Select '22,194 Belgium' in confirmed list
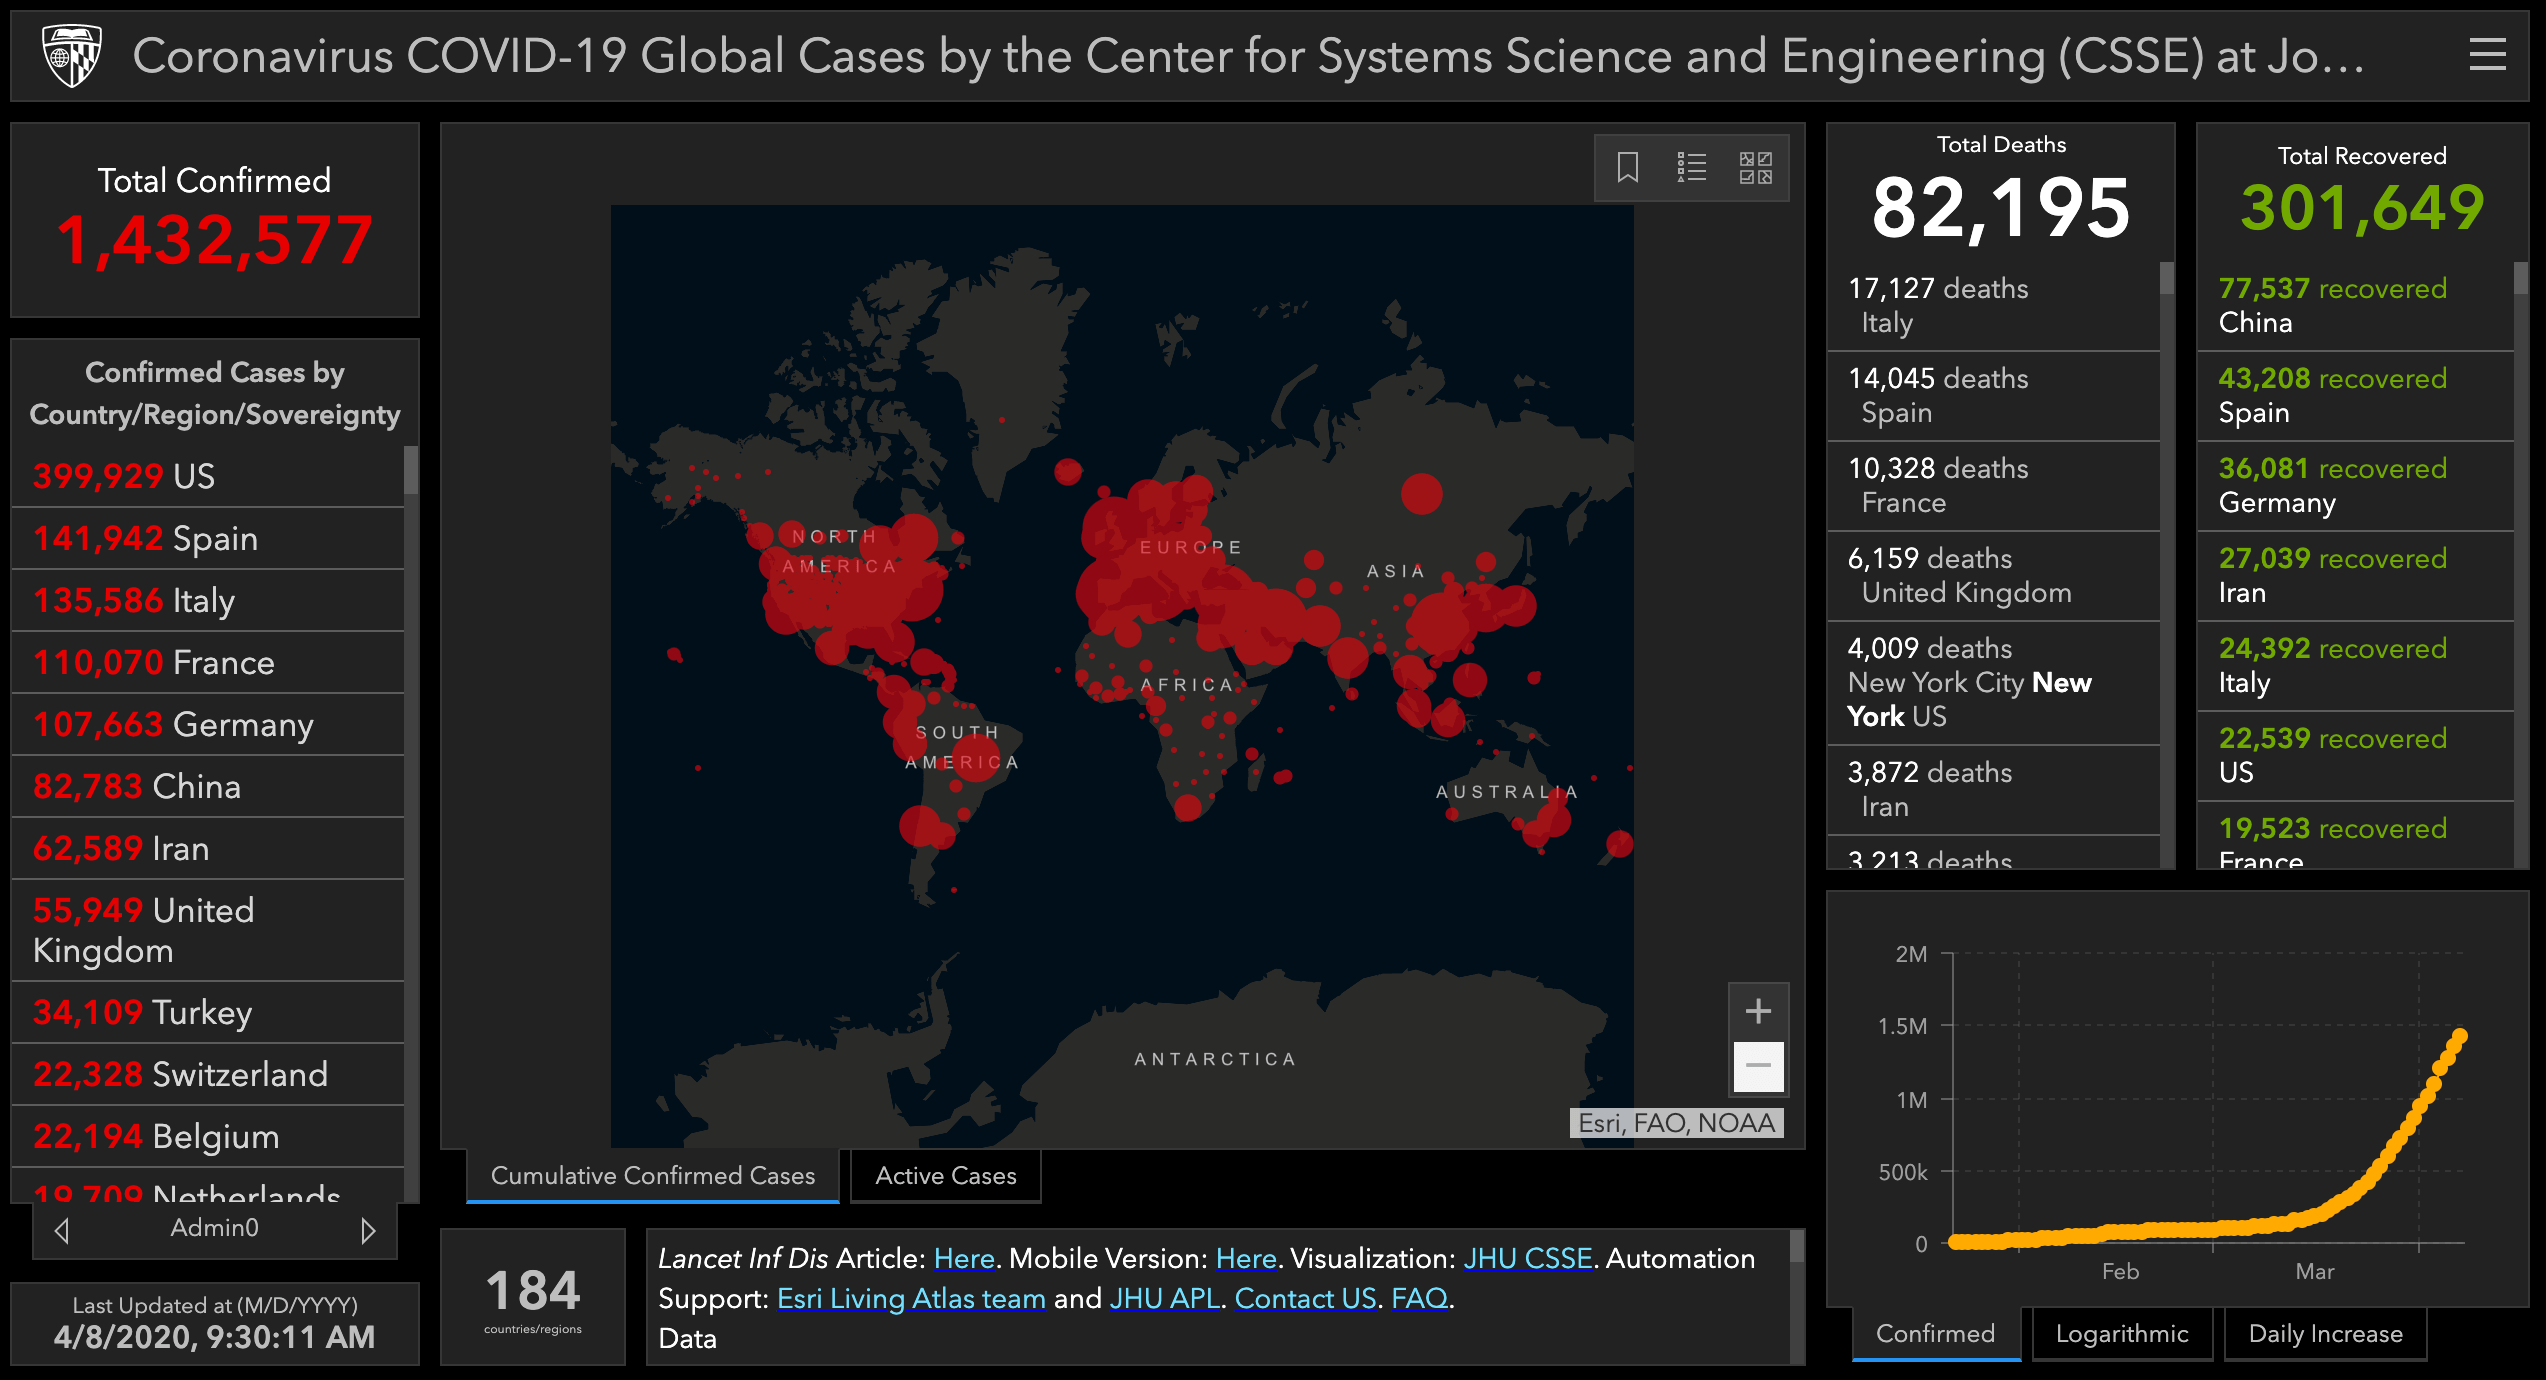2546x1380 pixels. coord(208,1137)
